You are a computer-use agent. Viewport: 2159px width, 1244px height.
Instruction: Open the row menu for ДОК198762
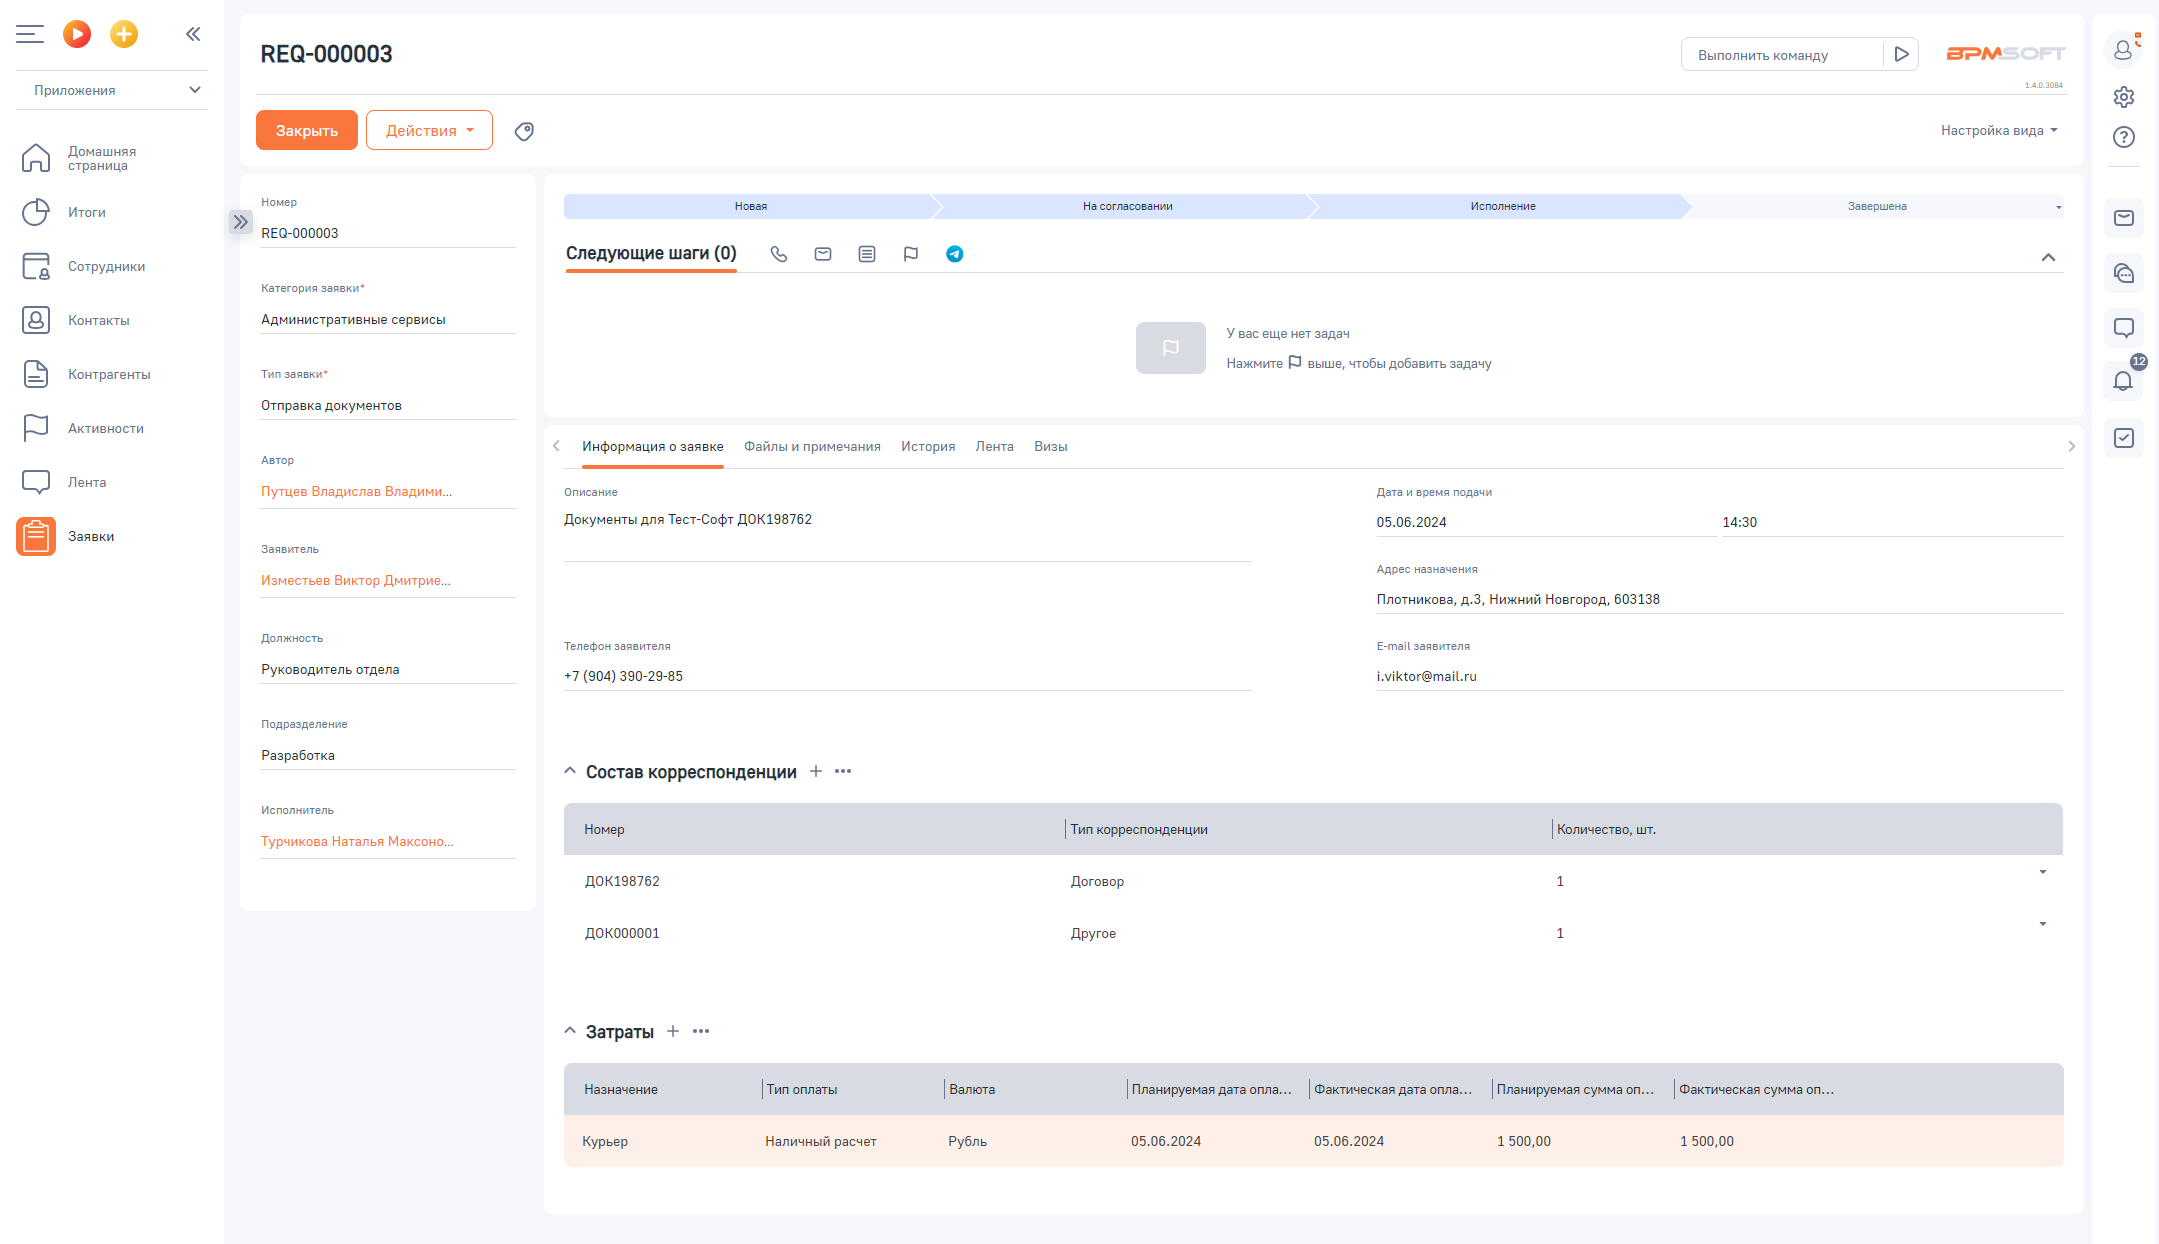[2043, 872]
